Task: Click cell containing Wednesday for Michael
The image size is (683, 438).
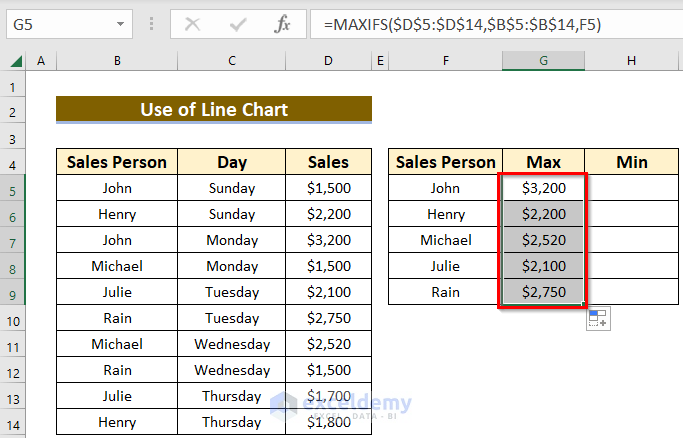Action: coord(232,344)
